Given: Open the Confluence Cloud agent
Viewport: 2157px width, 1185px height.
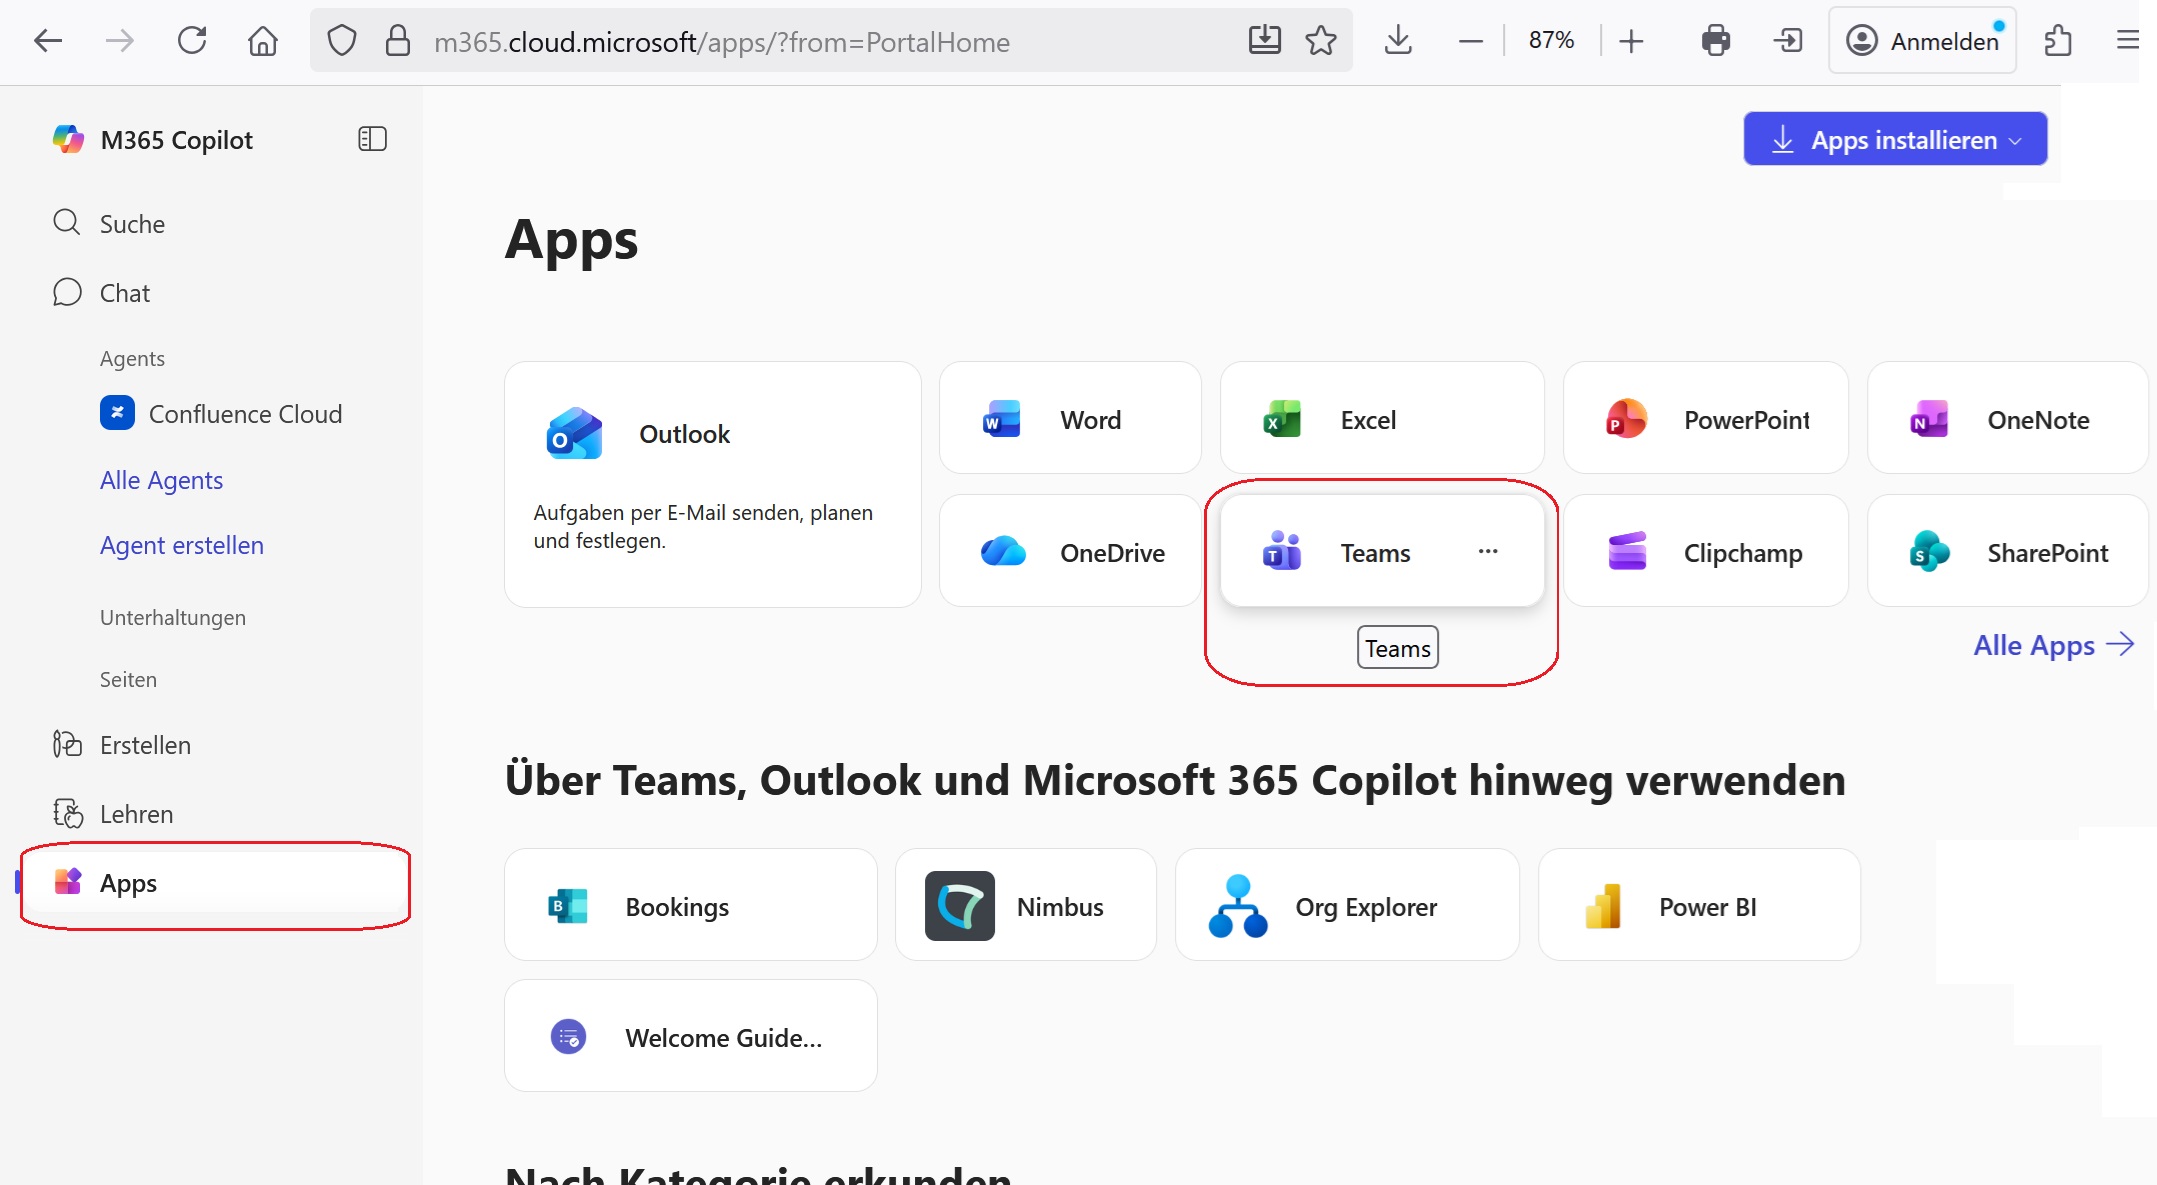Looking at the screenshot, I should tap(245, 413).
